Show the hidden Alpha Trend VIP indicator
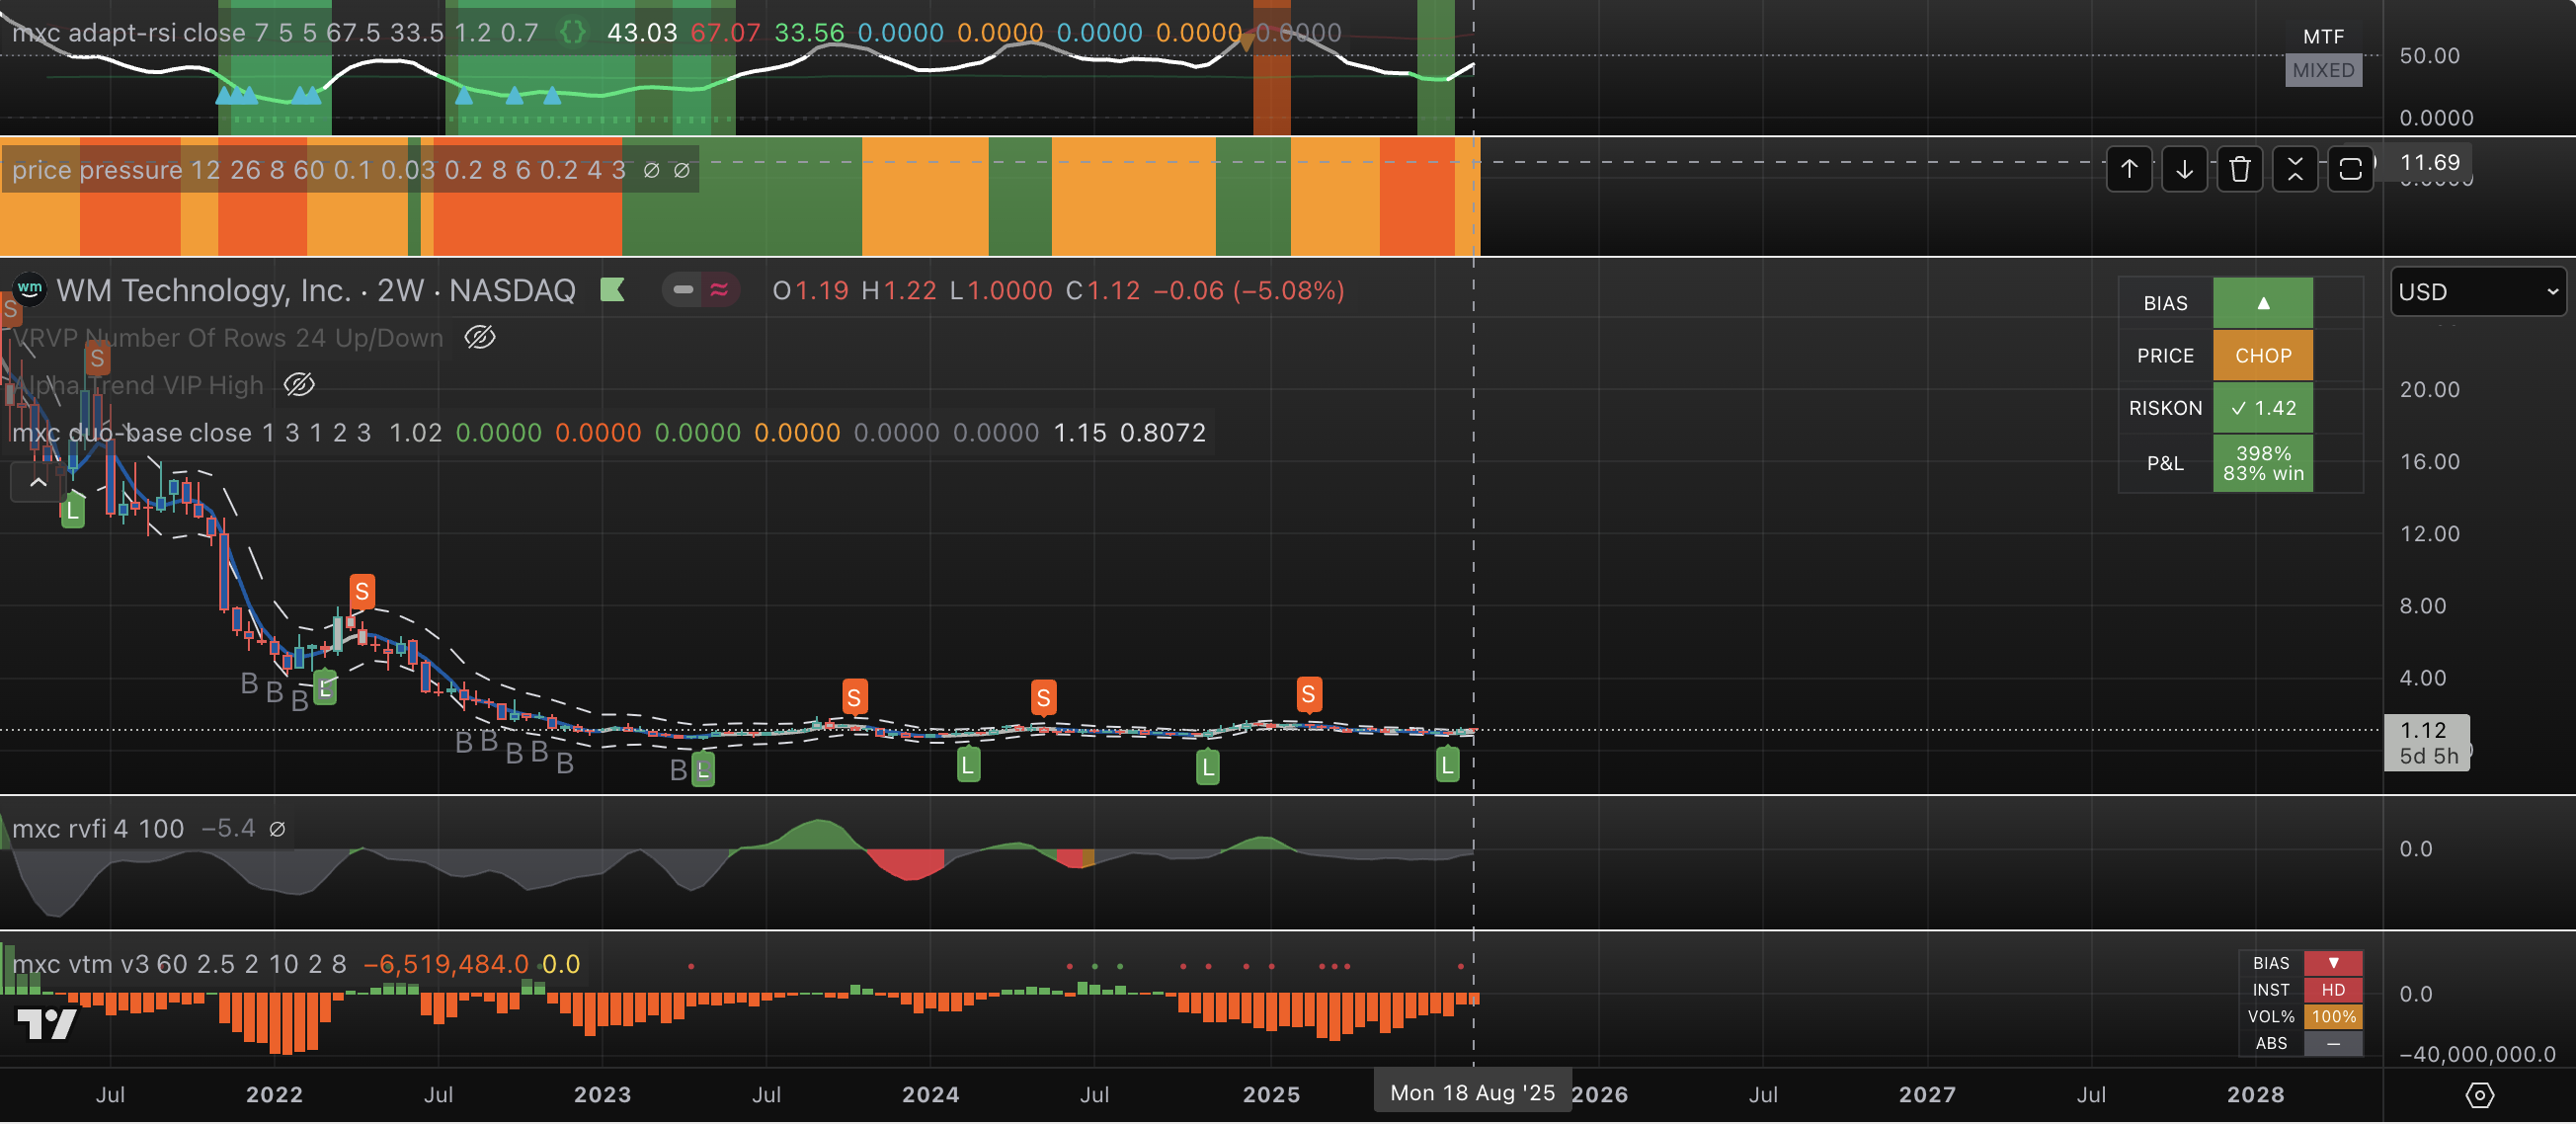Viewport: 2576px width, 1124px height. (x=299, y=385)
